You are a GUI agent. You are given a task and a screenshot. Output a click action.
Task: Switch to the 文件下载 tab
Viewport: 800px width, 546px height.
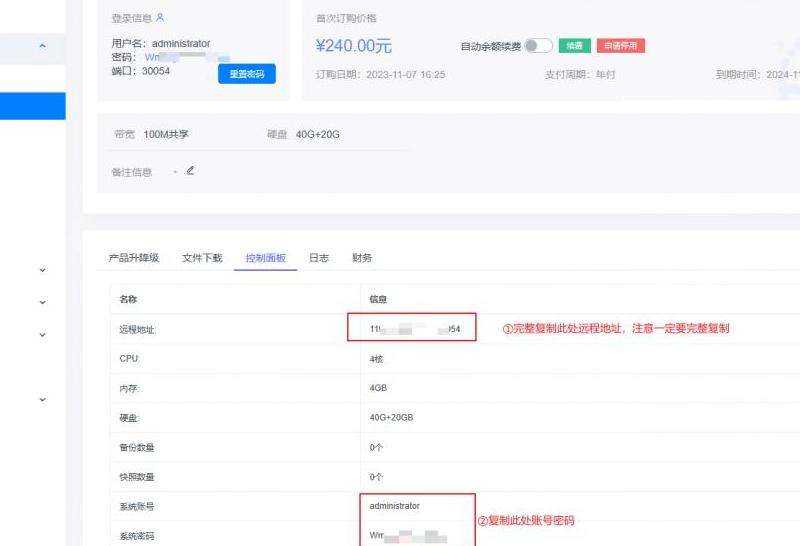202,258
